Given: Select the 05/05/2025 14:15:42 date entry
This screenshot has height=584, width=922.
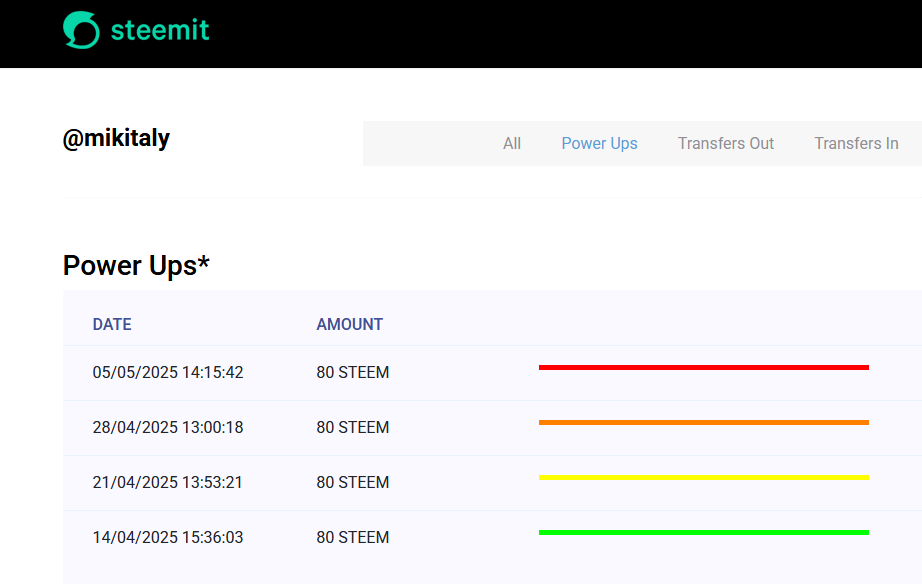Looking at the screenshot, I should click(168, 372).
